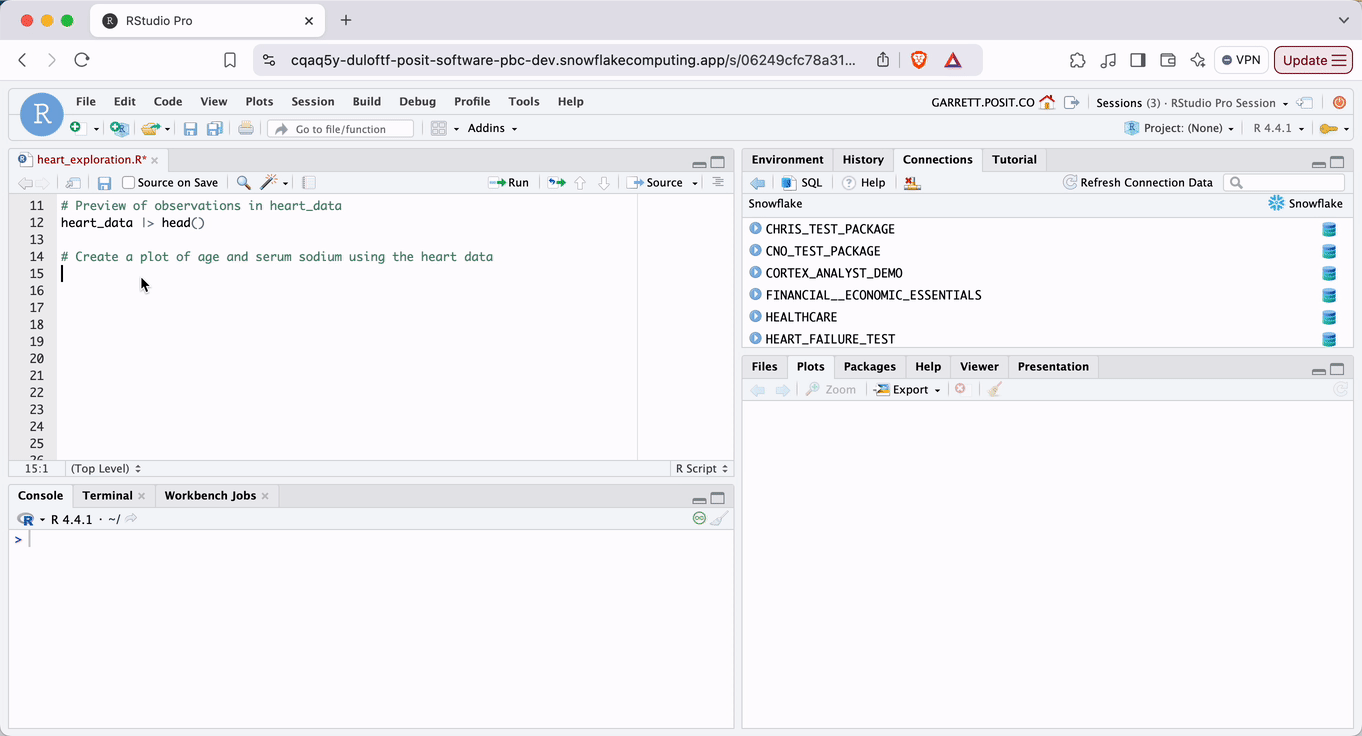Open the Addins dropdown menu
This screenshot has height=736, width=1362.
click(492, 128)
